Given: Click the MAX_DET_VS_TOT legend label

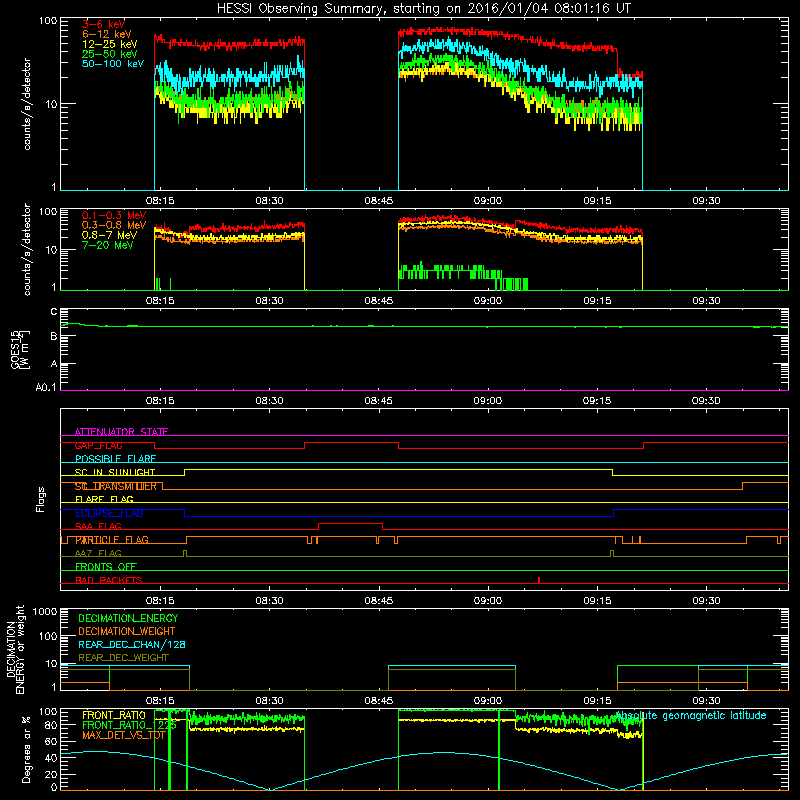Looking at the screenshot, I should pos(124,735).
